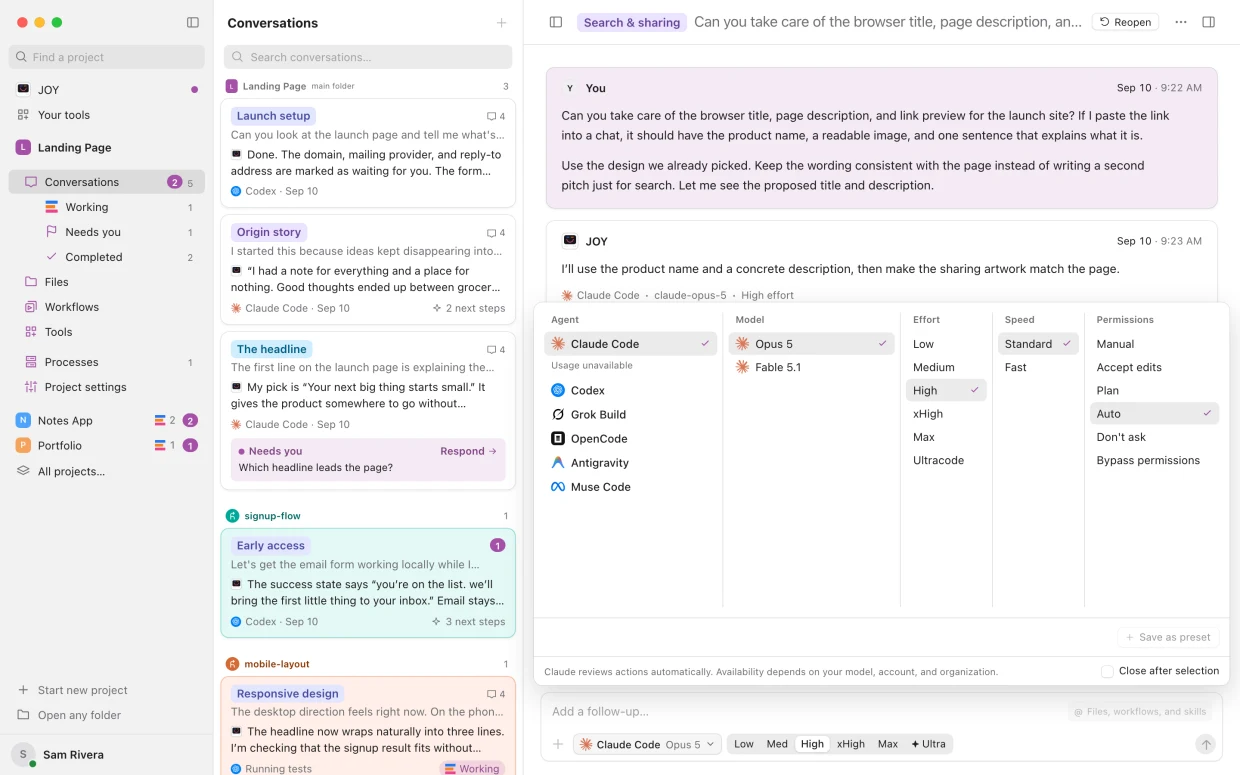Screen dimensions: 1240x775
Task: Expand the Portfolio project
Action: (x=106, y=445)
